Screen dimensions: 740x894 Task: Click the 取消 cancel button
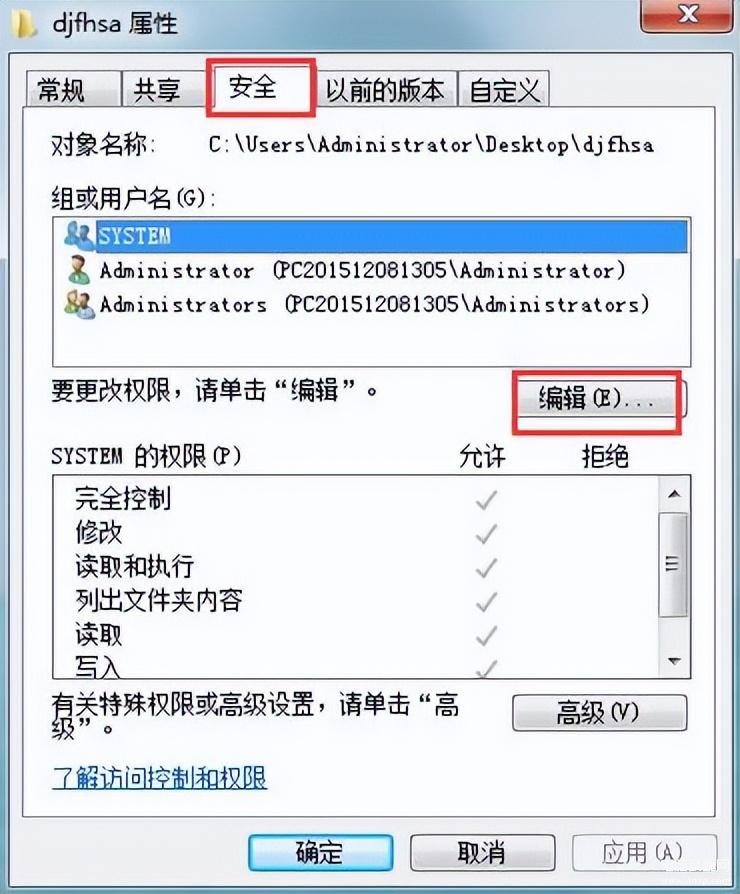(x=482, y=852)
